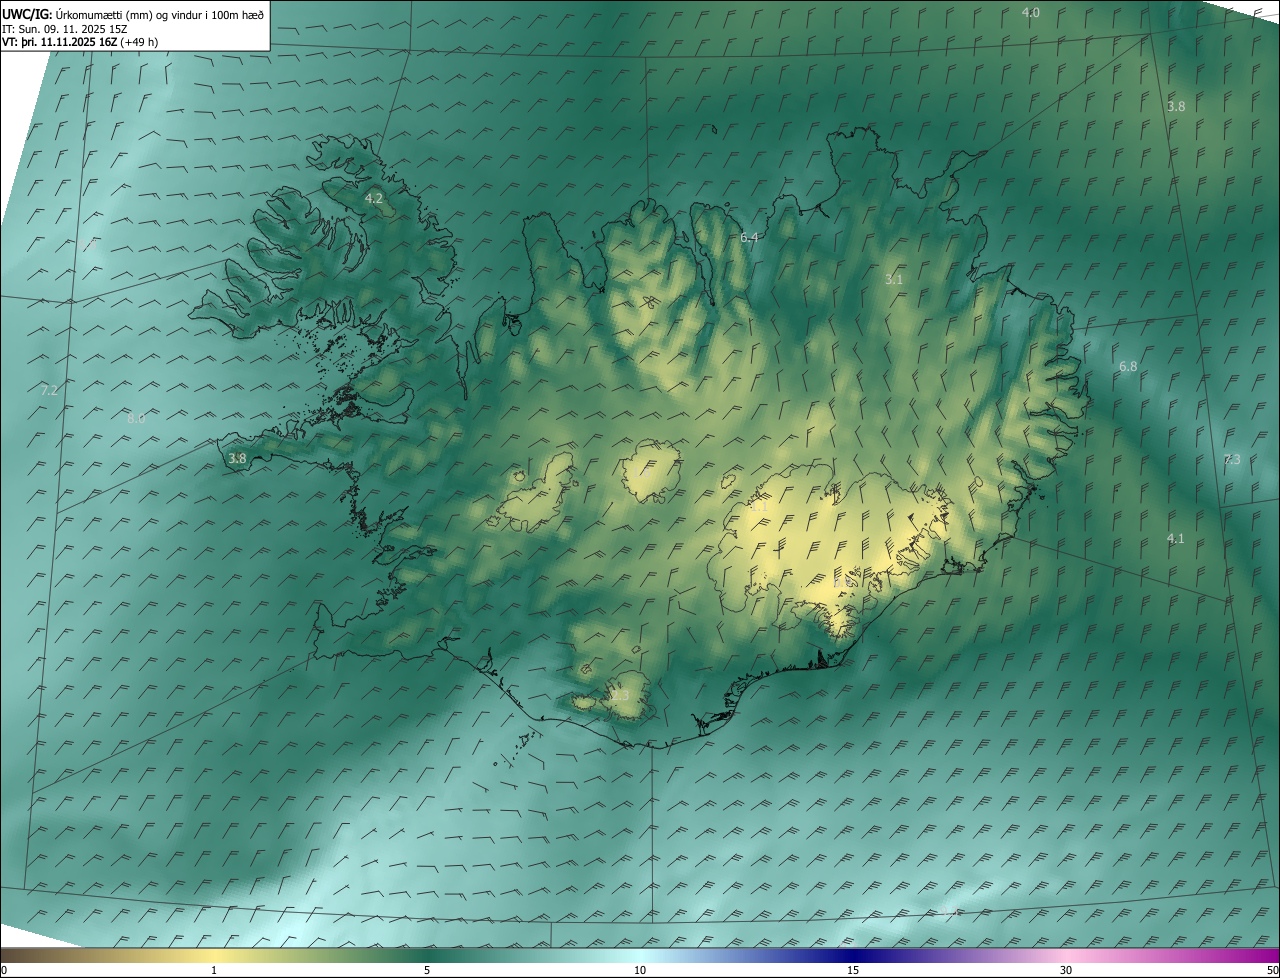Click the 4.1 precipitation value
Screen dimensions: 1280x978
pyautogui.click(x=1175, y=539)
